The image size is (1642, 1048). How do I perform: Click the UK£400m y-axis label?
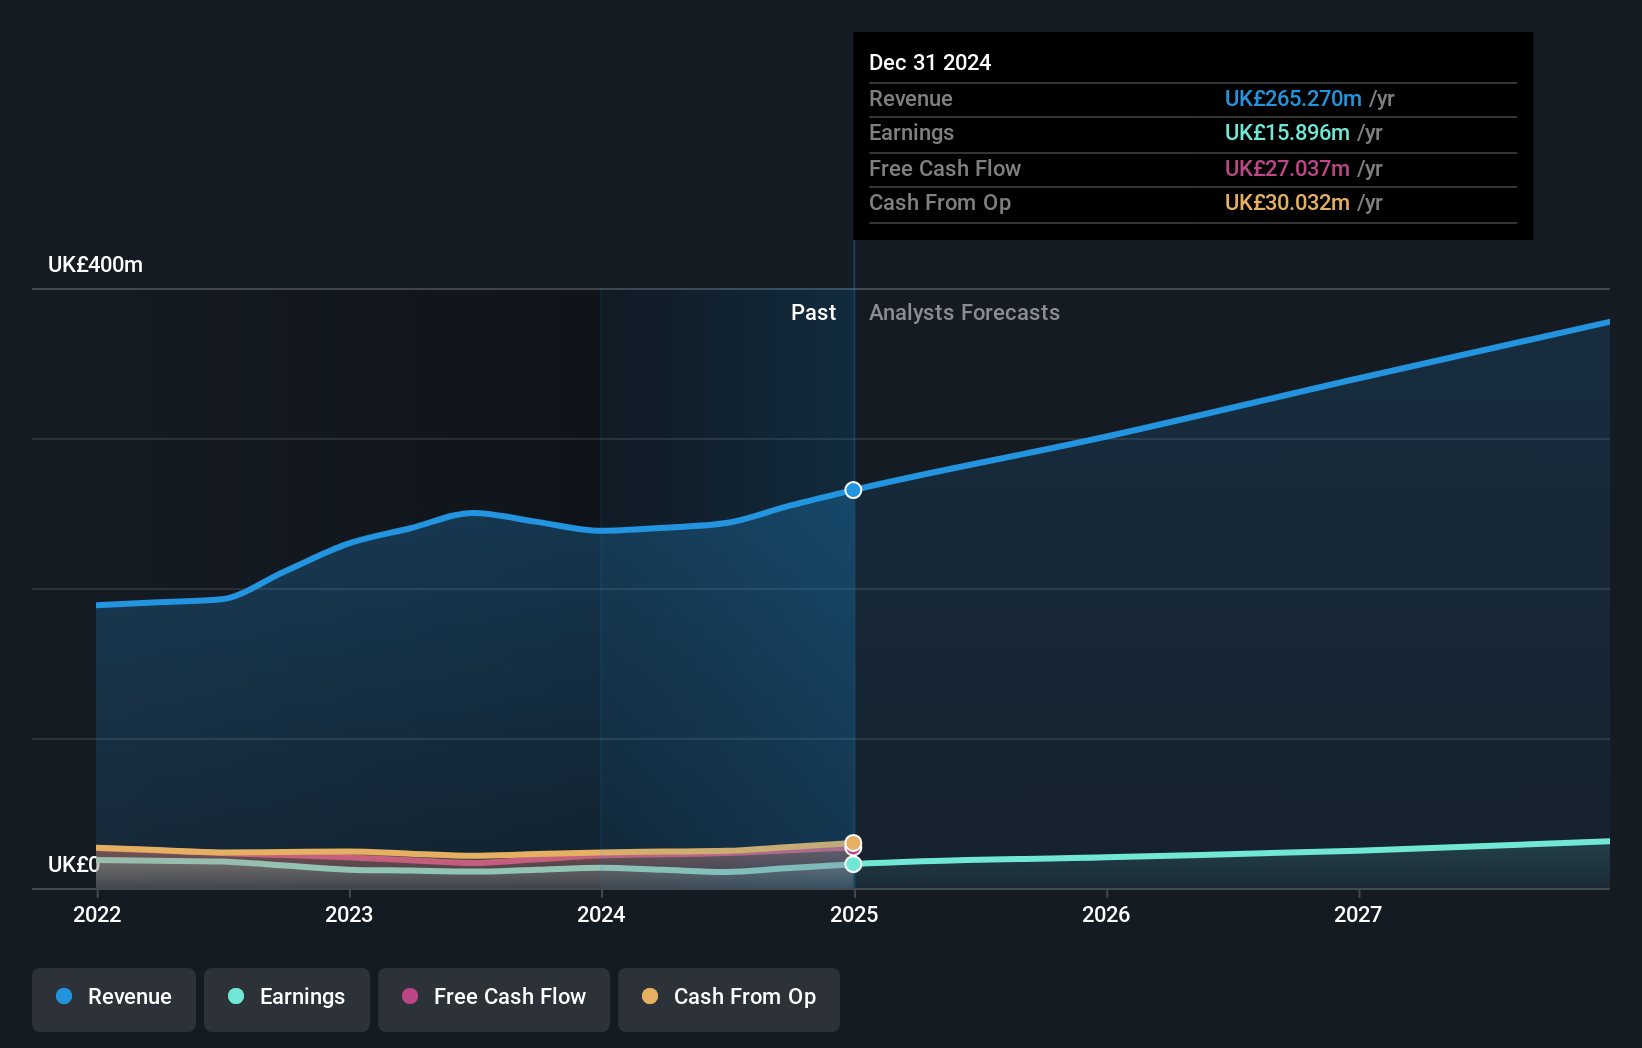click(x=95, y=265)
